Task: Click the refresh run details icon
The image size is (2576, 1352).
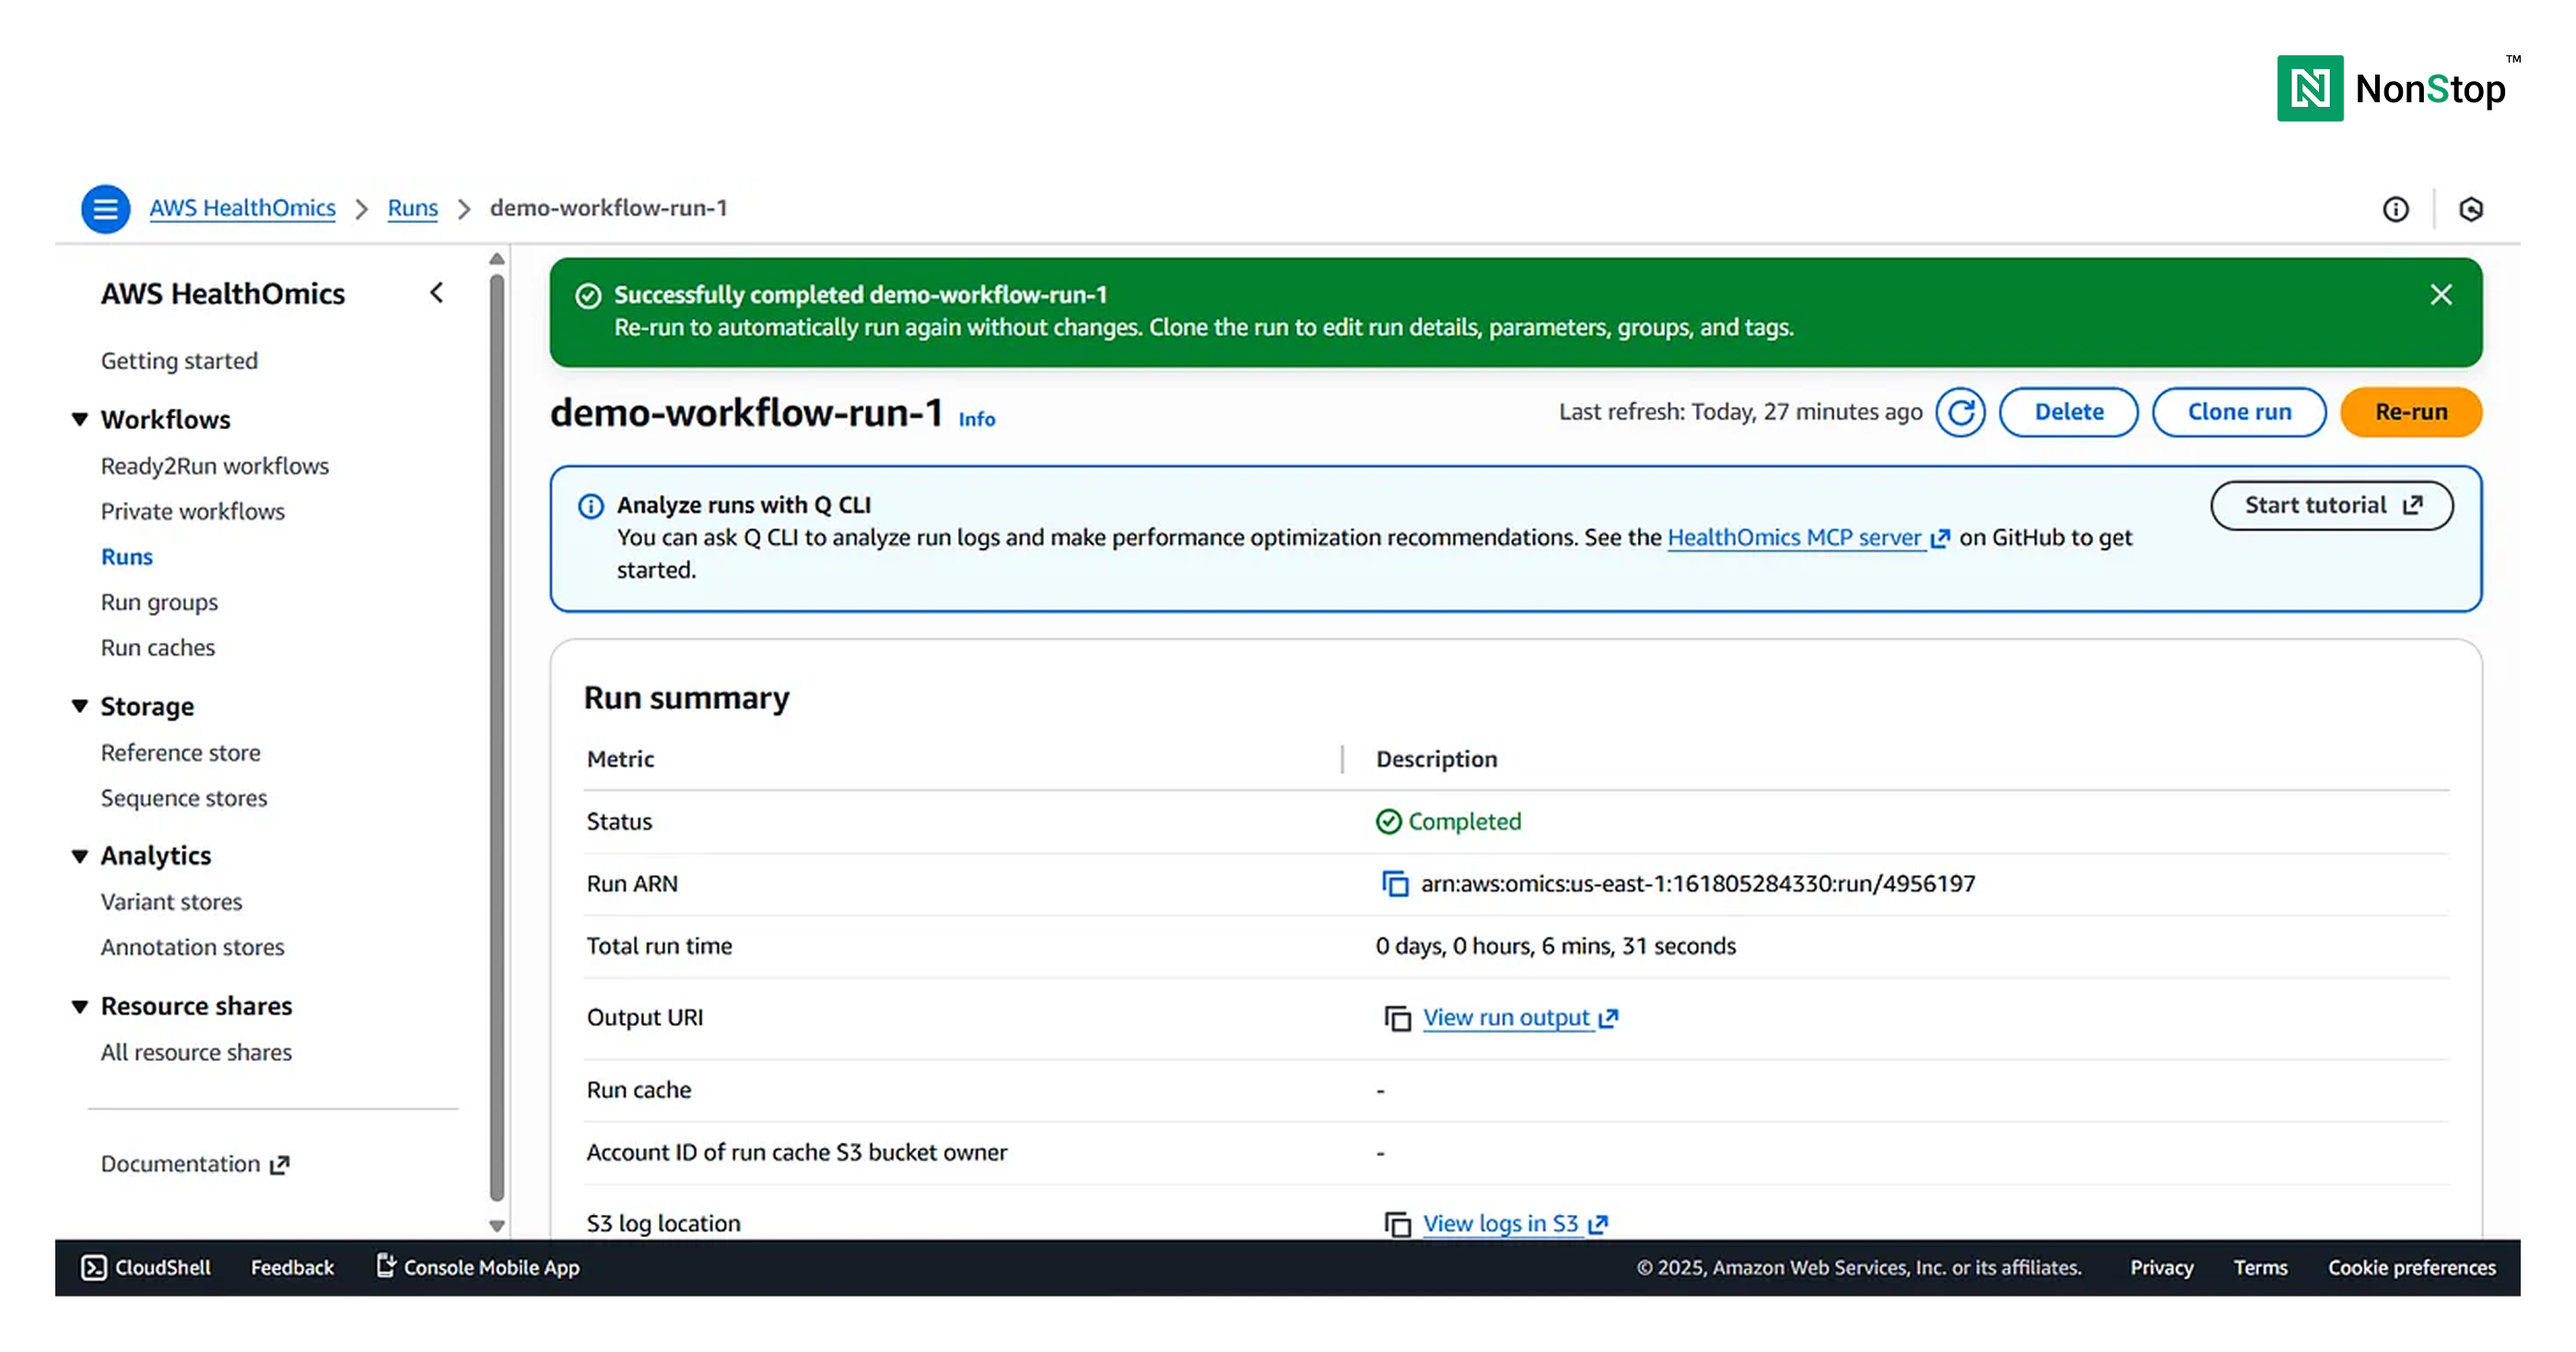Action: pos(1960,412)
